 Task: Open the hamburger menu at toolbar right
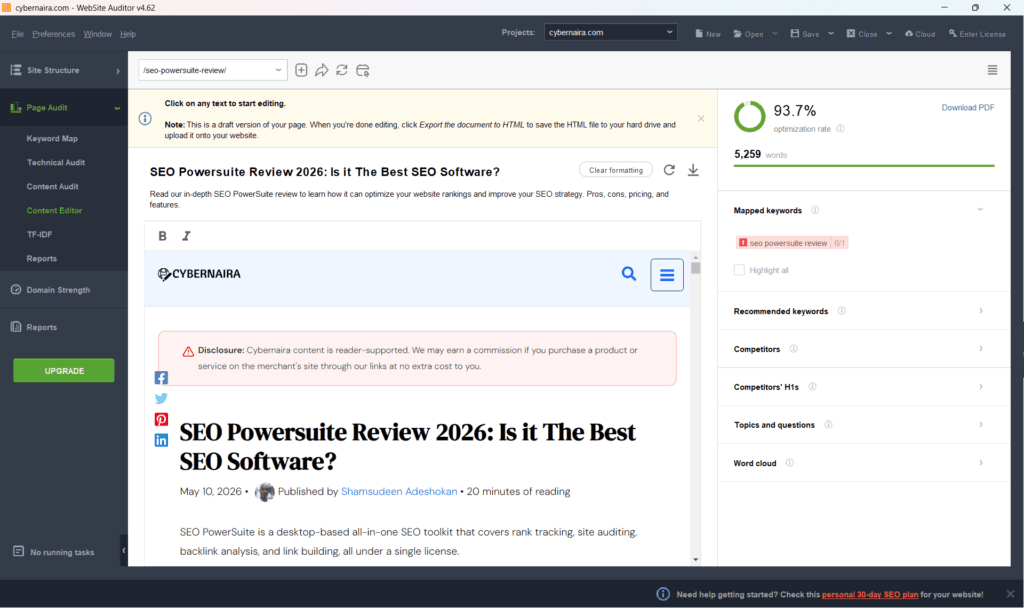[x=992, y=70]
